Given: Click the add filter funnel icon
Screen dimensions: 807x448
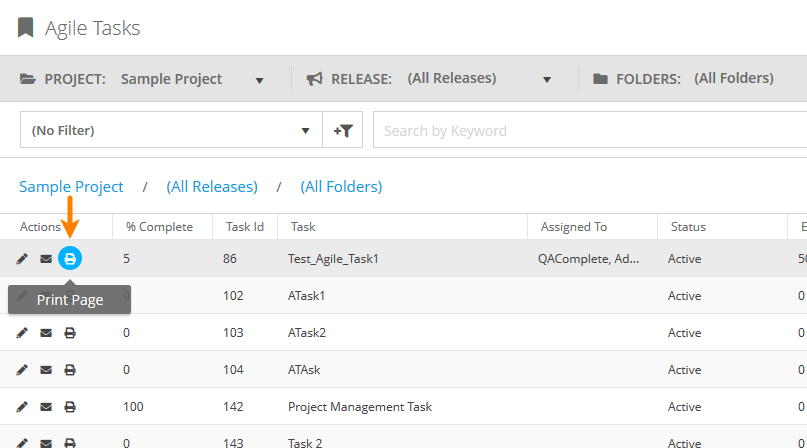Looking at the screenshot, I should pos(343,130).
